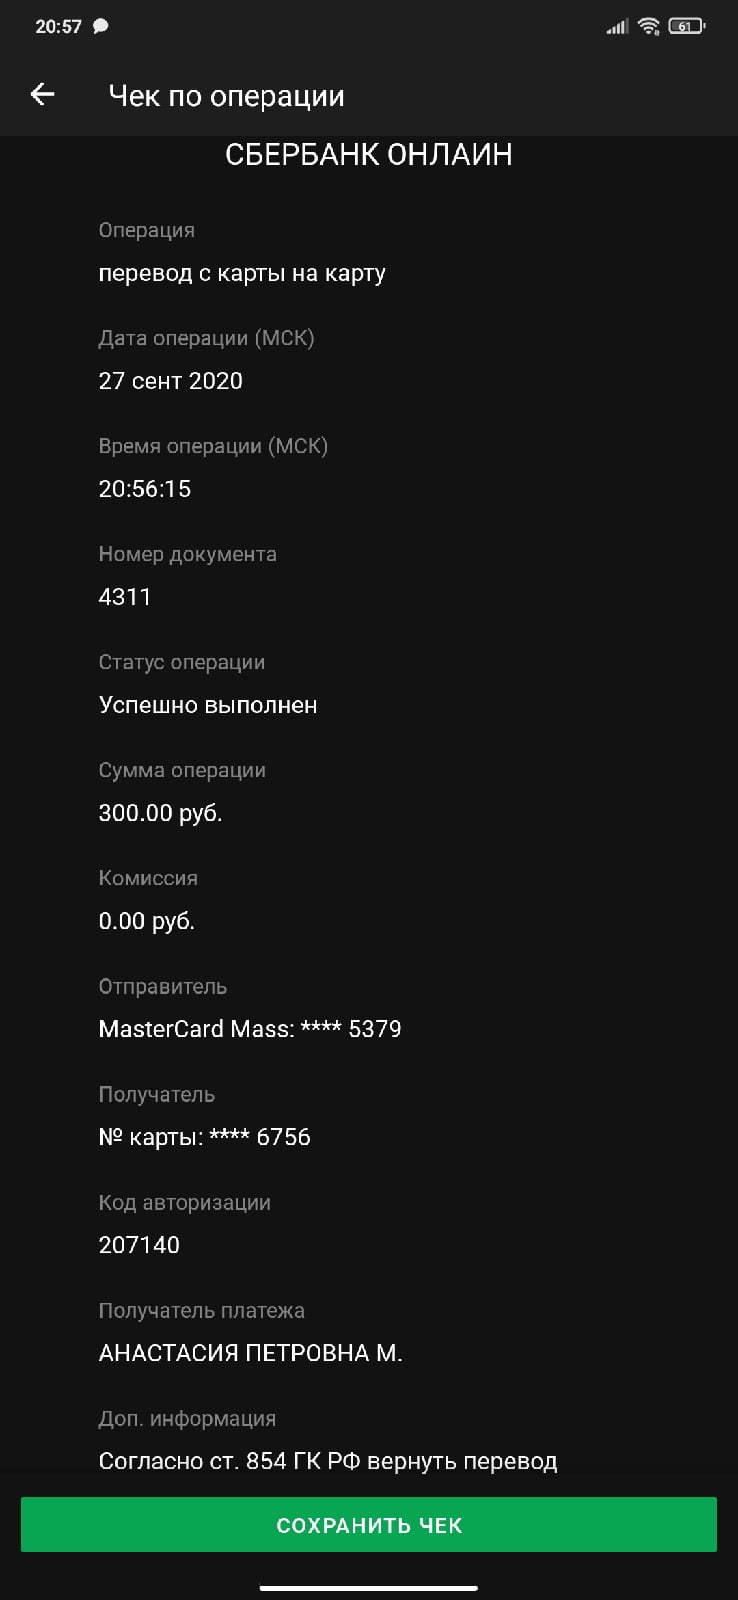The width and height of the screenshot is (738, 1600).
Task: Tap the operation time 20:56:15
Action: click(x=145, y=489)
